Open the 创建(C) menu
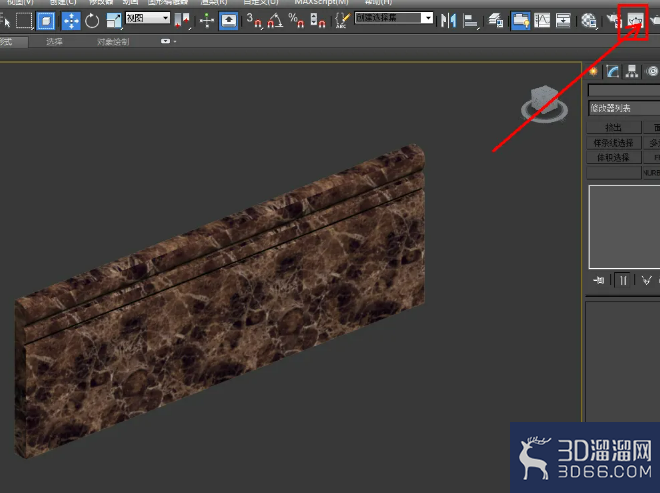The height and width of the screenshot is (493, 660). [63, 3]
